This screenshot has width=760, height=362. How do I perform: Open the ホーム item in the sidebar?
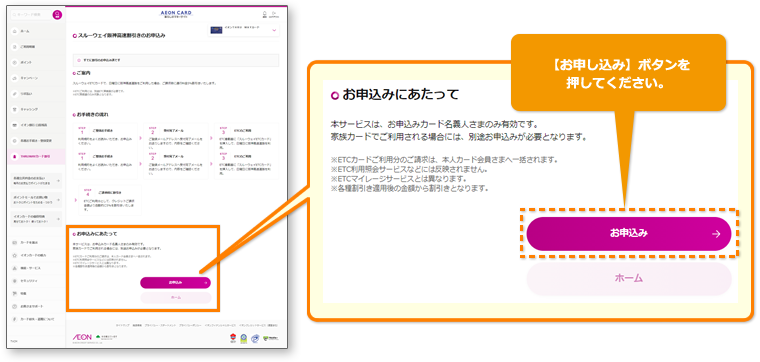click(36, 31)
